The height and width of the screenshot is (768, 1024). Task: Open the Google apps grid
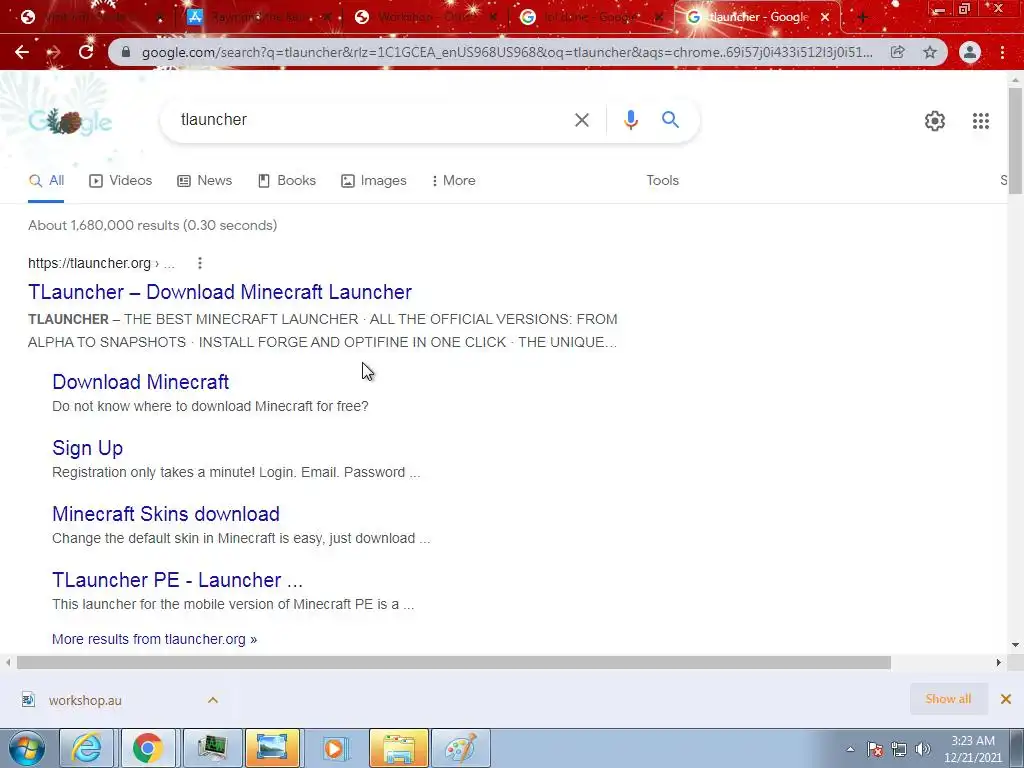pyautogui.click(x=980, y=121)
